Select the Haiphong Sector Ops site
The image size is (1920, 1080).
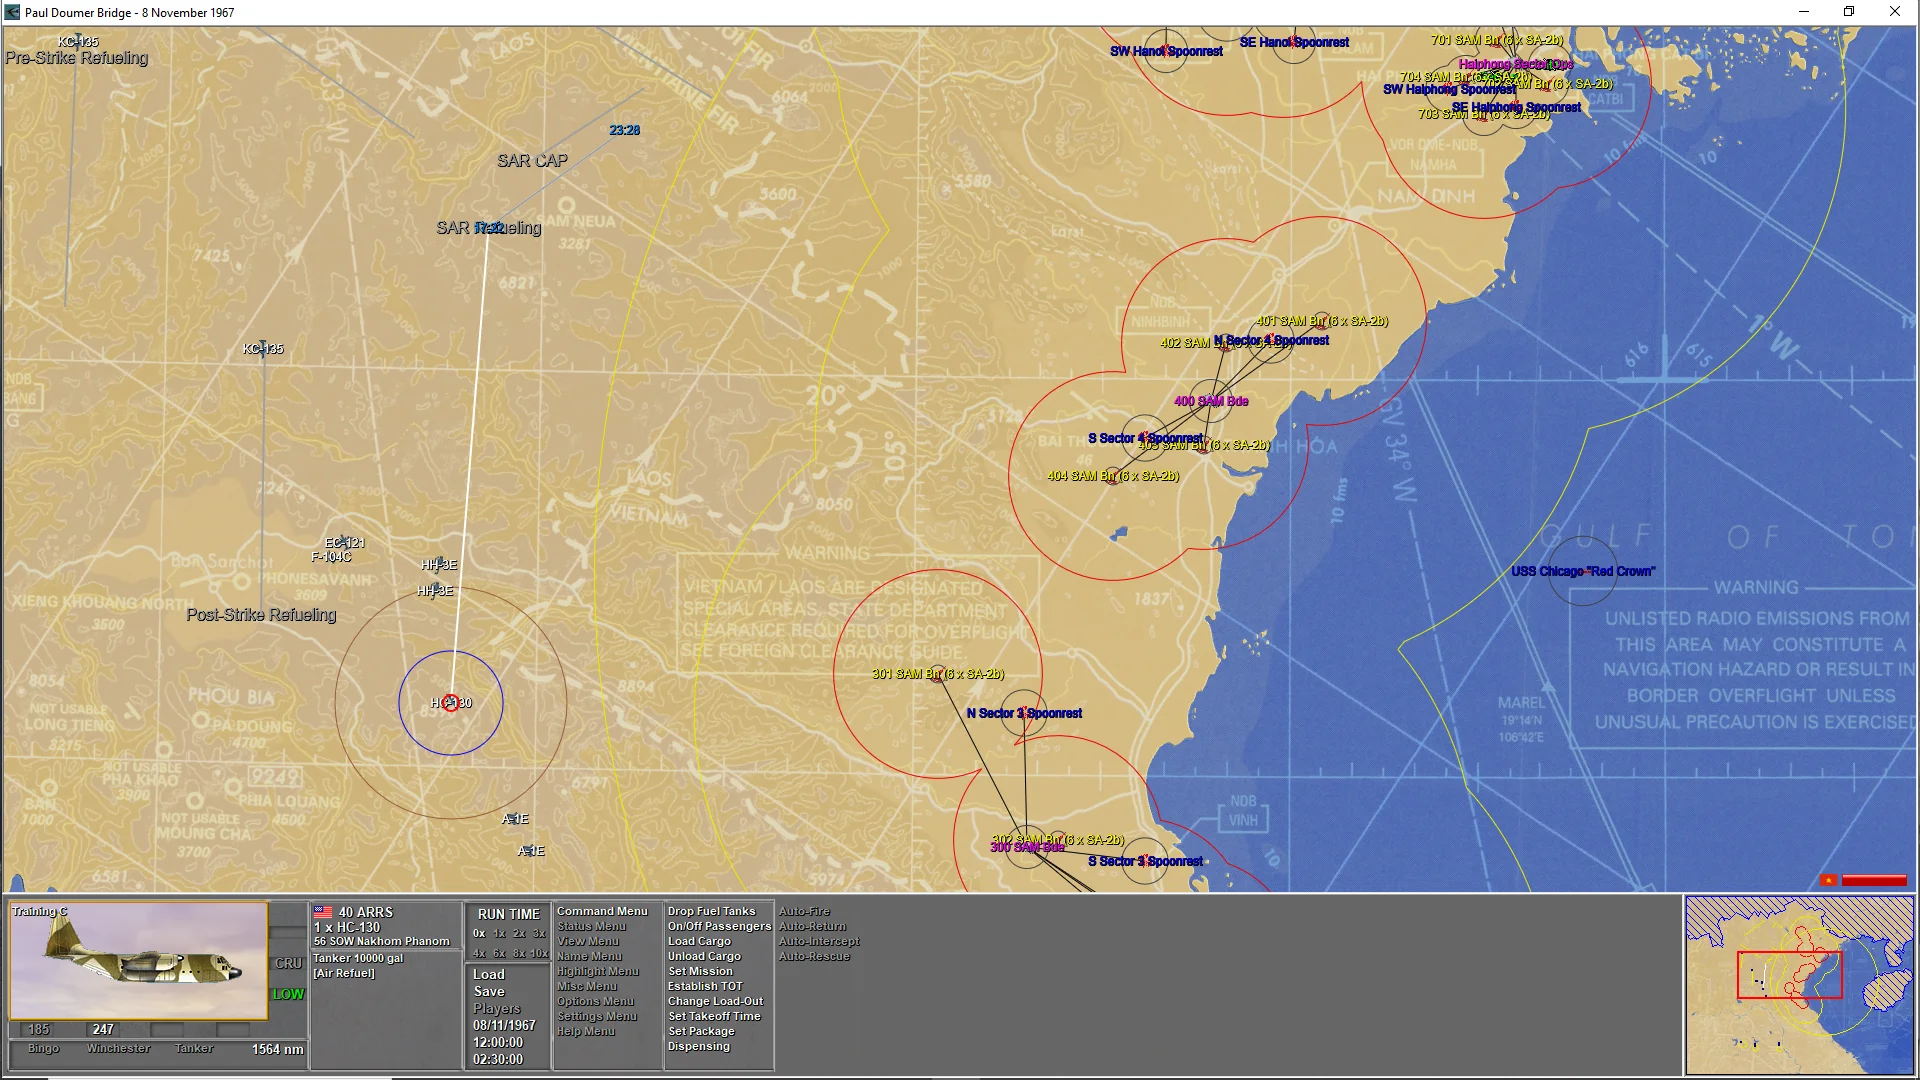(1516, 64)
